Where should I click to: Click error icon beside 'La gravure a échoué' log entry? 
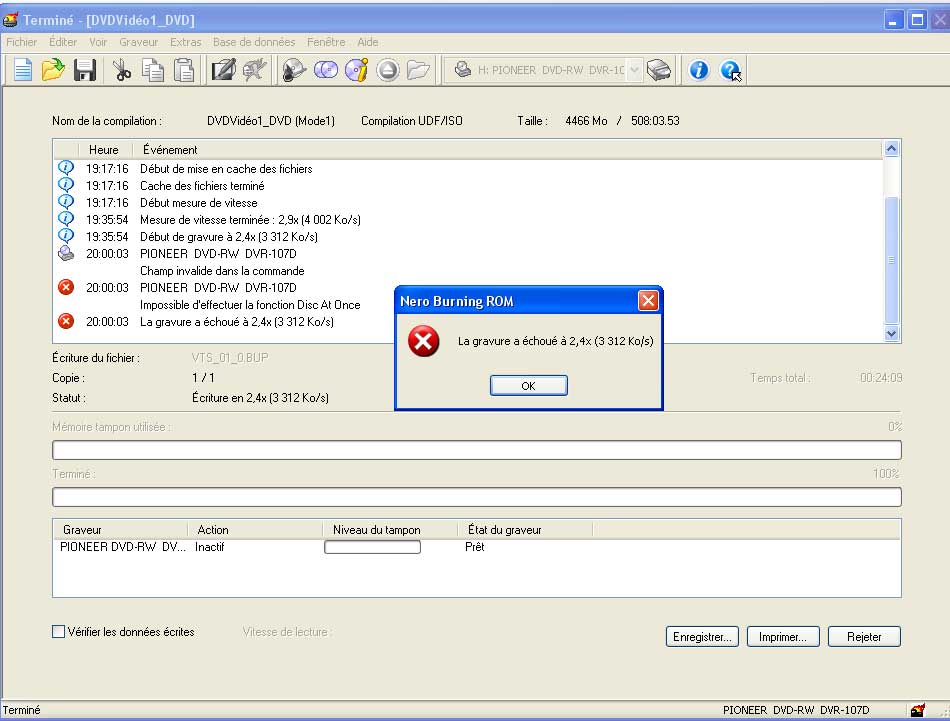(x=66, y=321)
